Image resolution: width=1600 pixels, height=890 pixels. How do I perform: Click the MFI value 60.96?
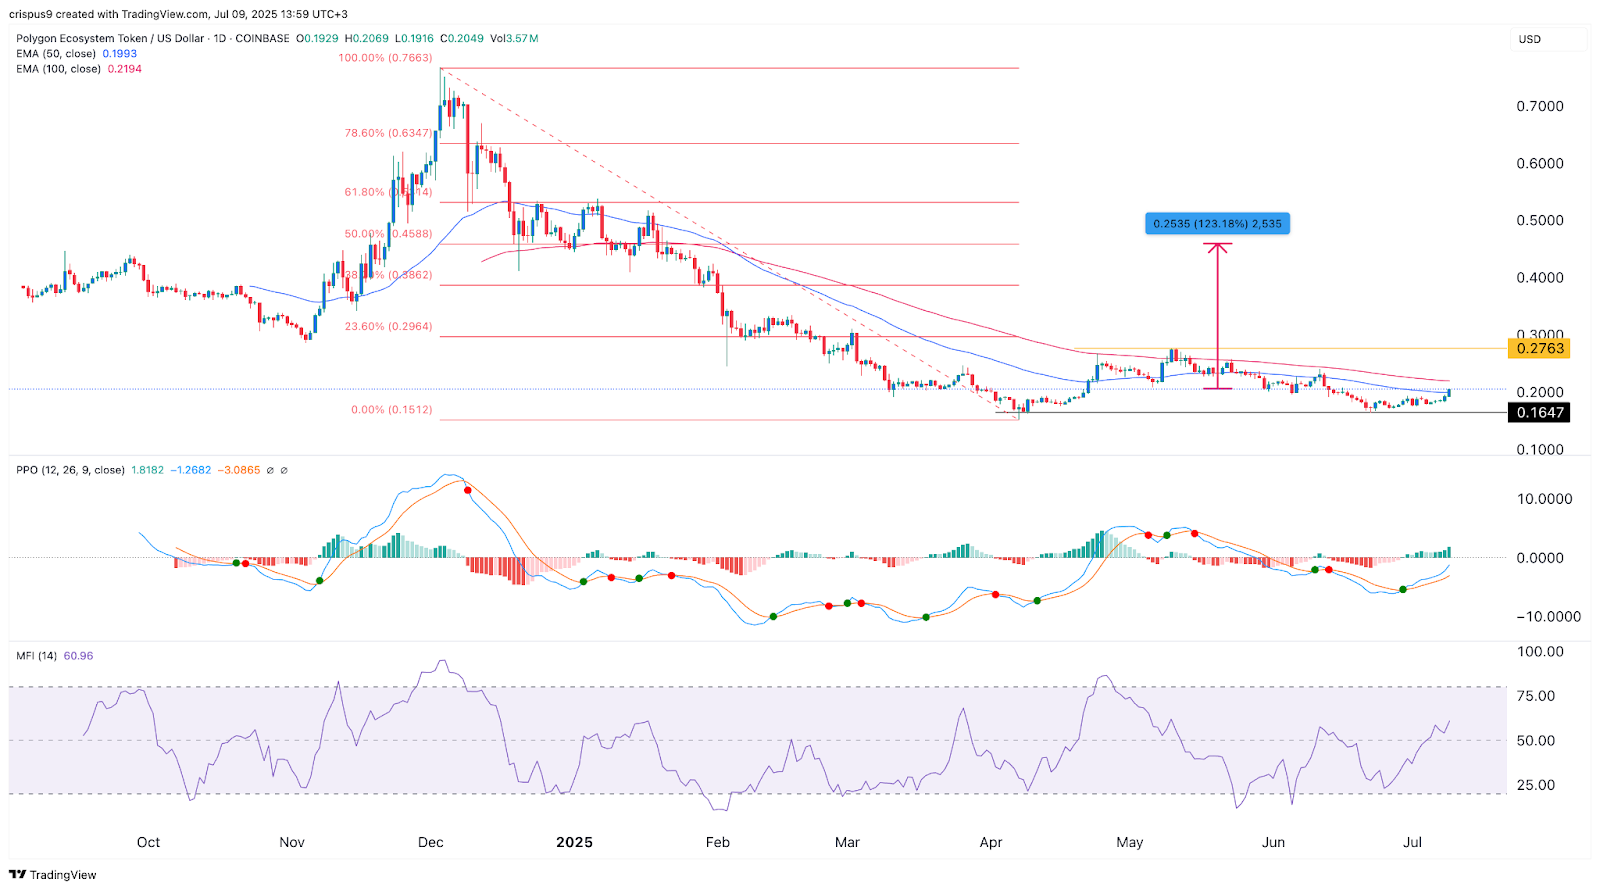point(78,656)
